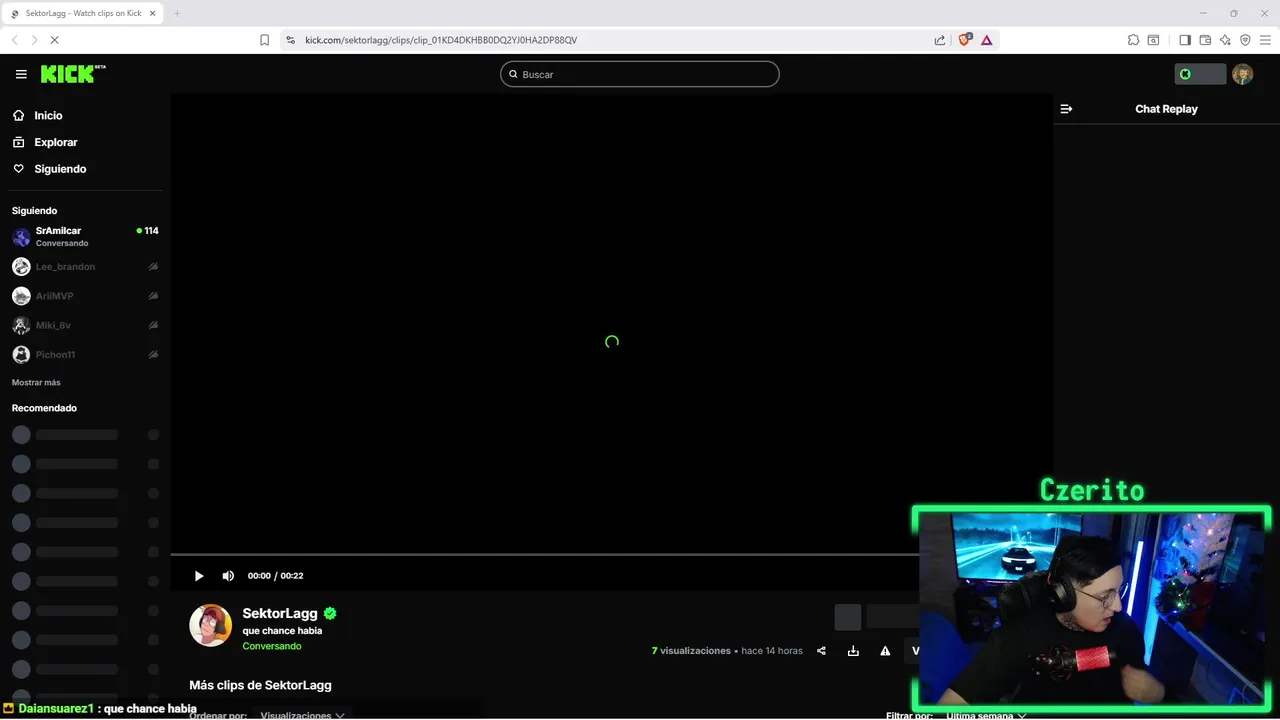Open AriiMVP's channel
This screenshot has height=720, width=1280.
[85, 296]
